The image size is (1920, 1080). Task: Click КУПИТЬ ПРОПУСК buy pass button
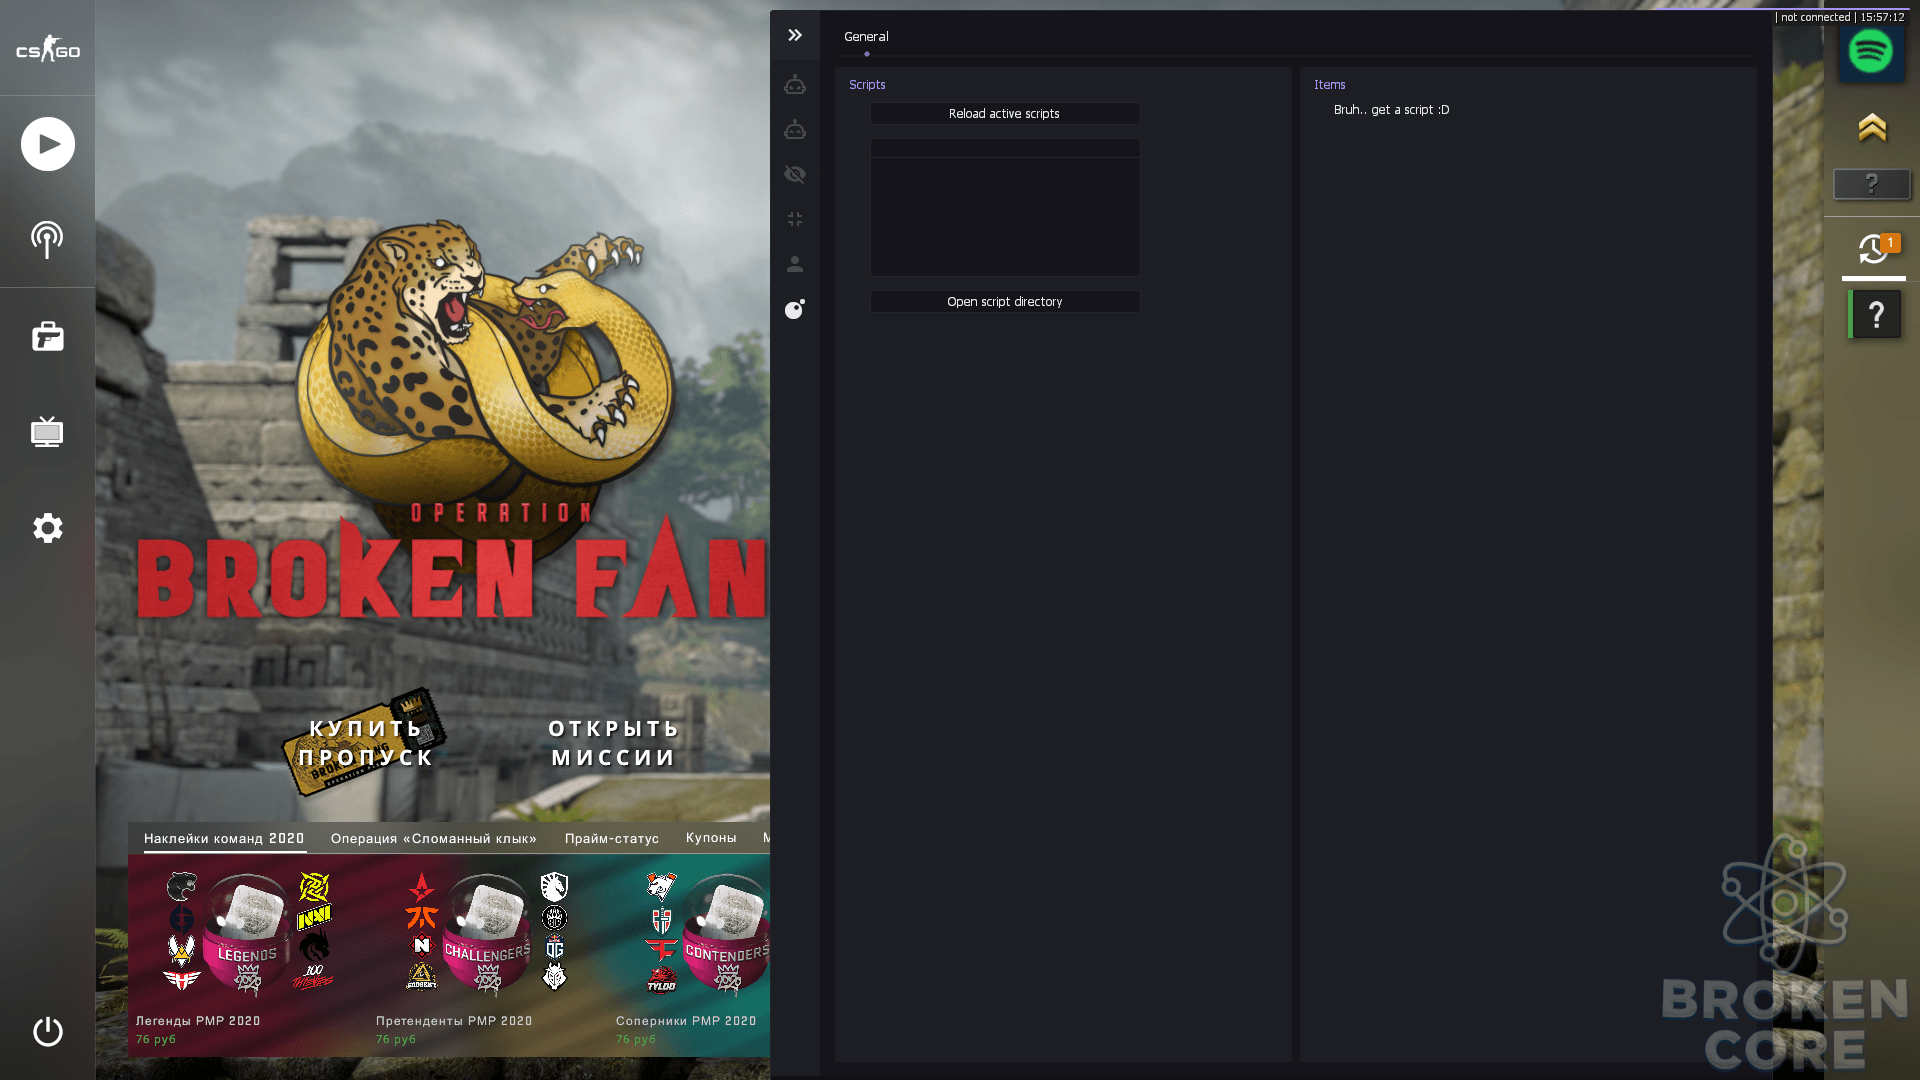click(366, 743)
